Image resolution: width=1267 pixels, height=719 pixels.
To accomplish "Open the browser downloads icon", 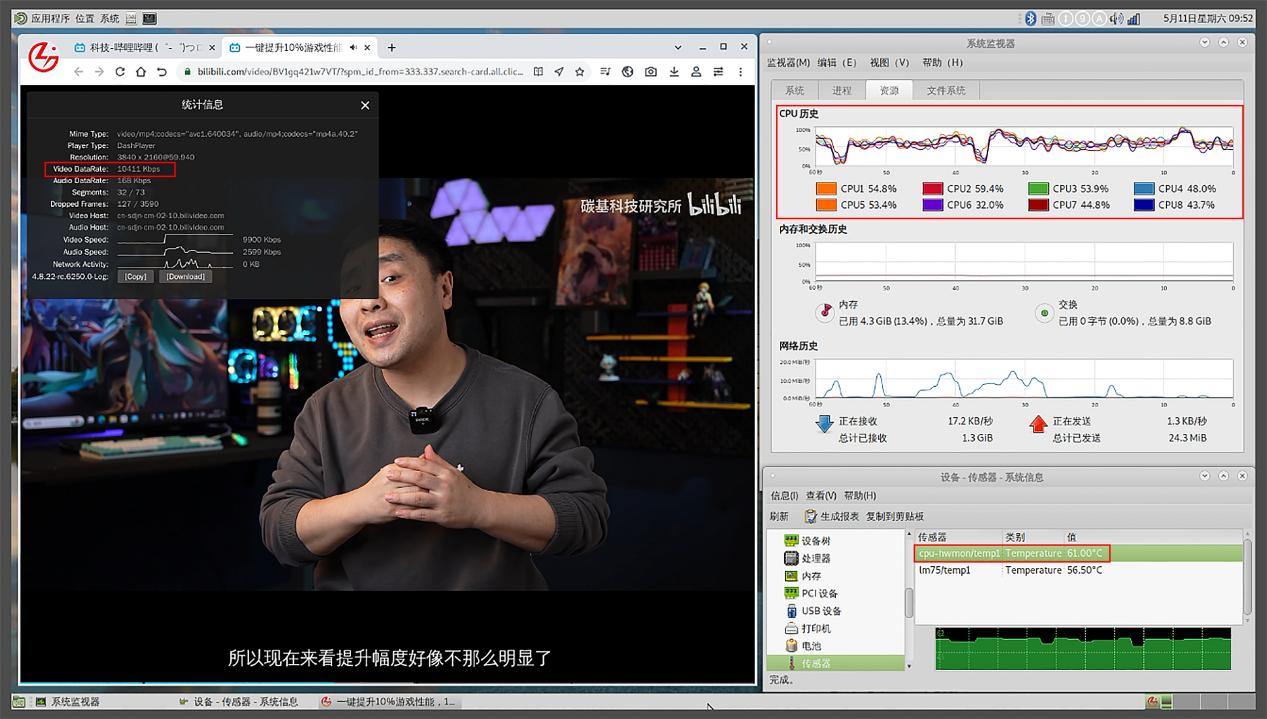I will tap(674, 72).
